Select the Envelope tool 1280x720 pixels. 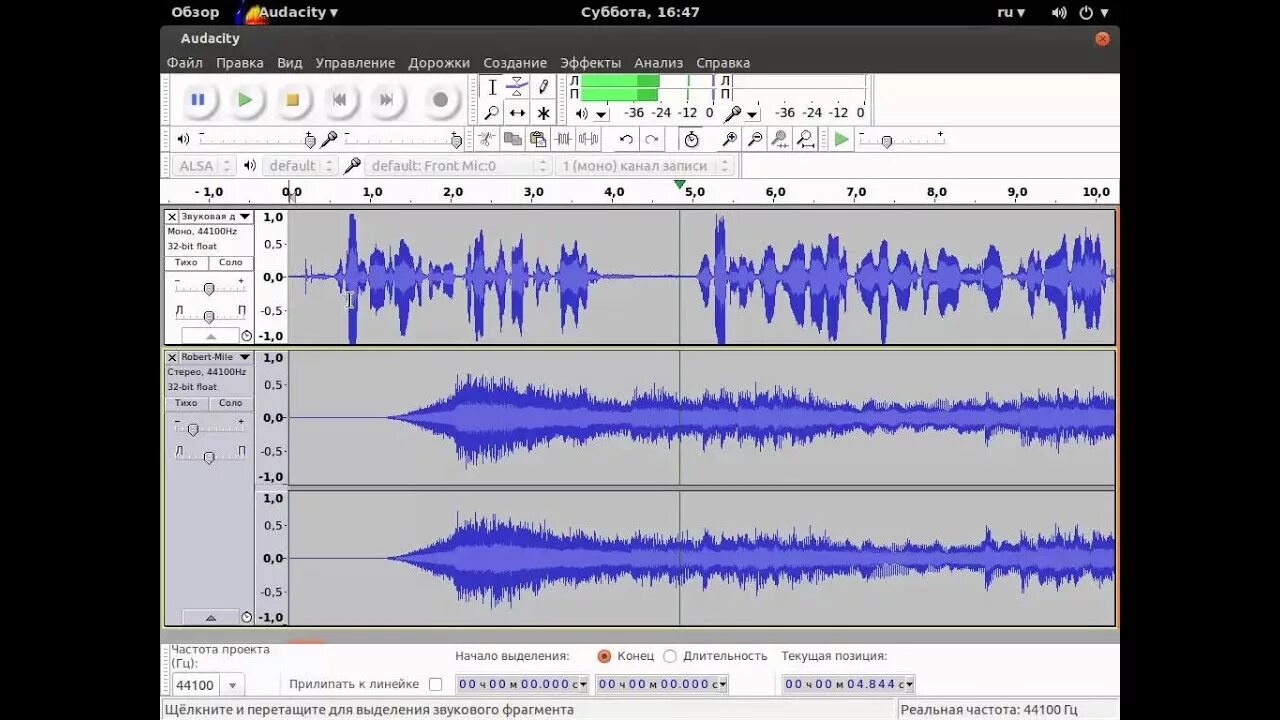tap(517, 87)
